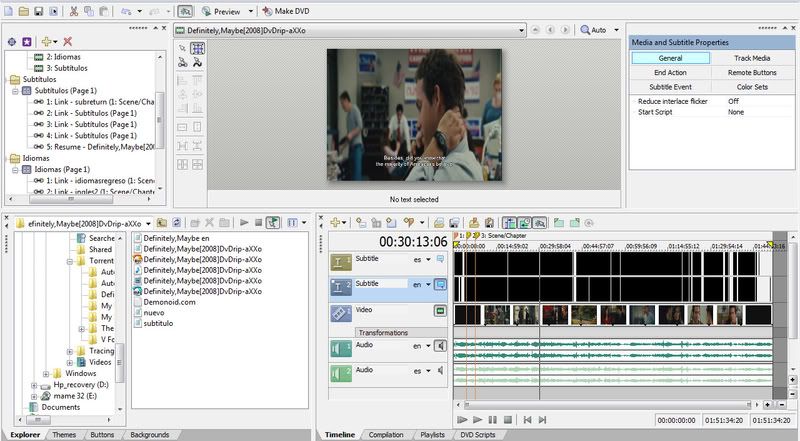Click the Make DVD button
Image resolution: width=800 pixels, height=441 pixels.
(286, 11)
